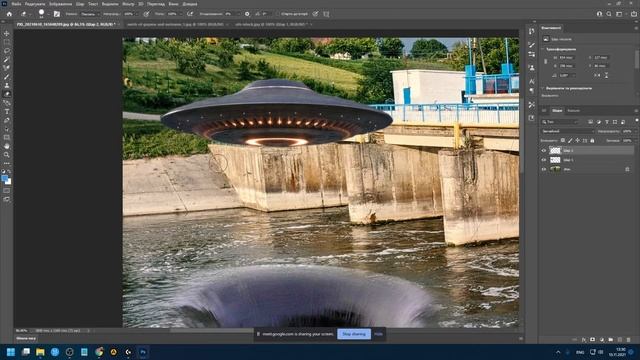Toggle lock transparent pixels
This screenshot has height=360, width=640.
(x=563, y=140)
